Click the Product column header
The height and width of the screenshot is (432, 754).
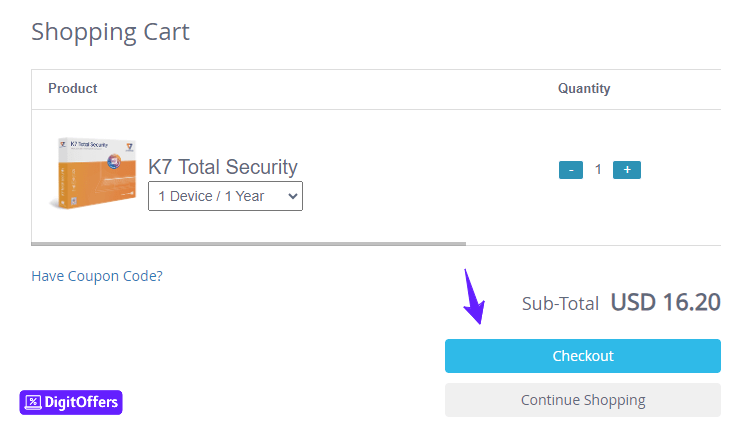[x=73, y=89]
